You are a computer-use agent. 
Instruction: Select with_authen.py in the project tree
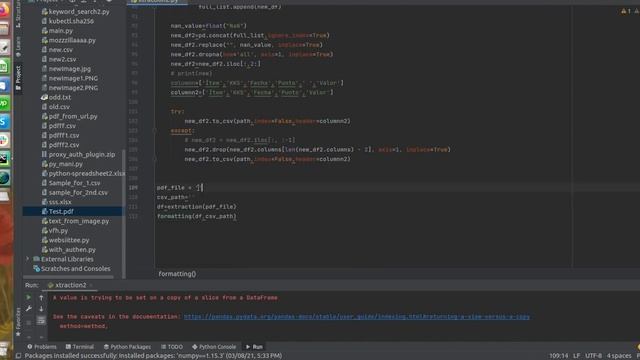tap(69, 250)
